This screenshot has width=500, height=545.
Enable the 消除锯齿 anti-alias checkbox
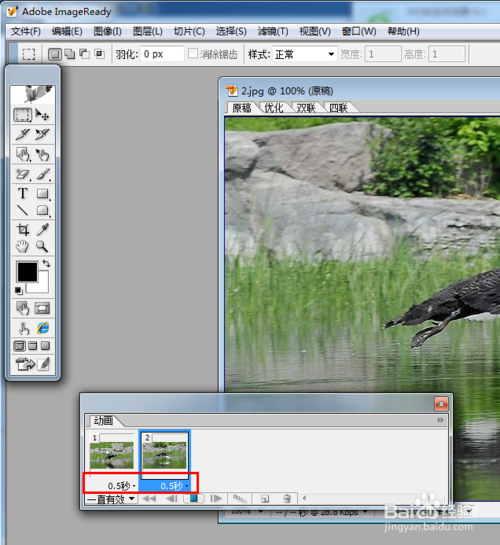(193, 54)
